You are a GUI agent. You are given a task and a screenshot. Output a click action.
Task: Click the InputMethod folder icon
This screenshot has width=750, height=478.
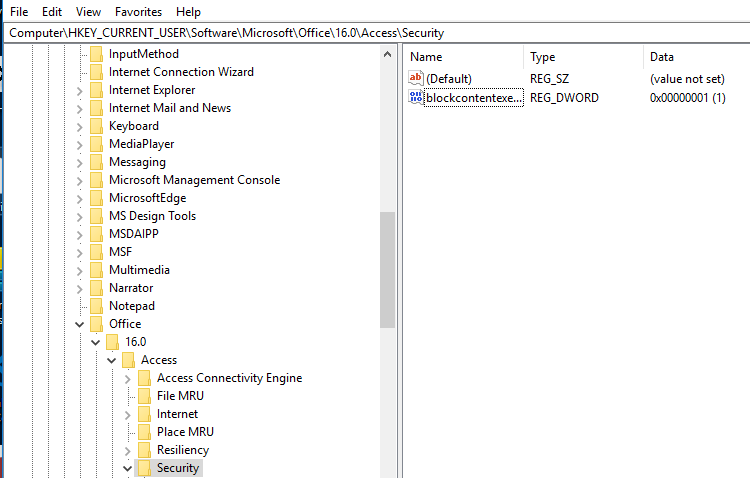click(x=96, y=54)
